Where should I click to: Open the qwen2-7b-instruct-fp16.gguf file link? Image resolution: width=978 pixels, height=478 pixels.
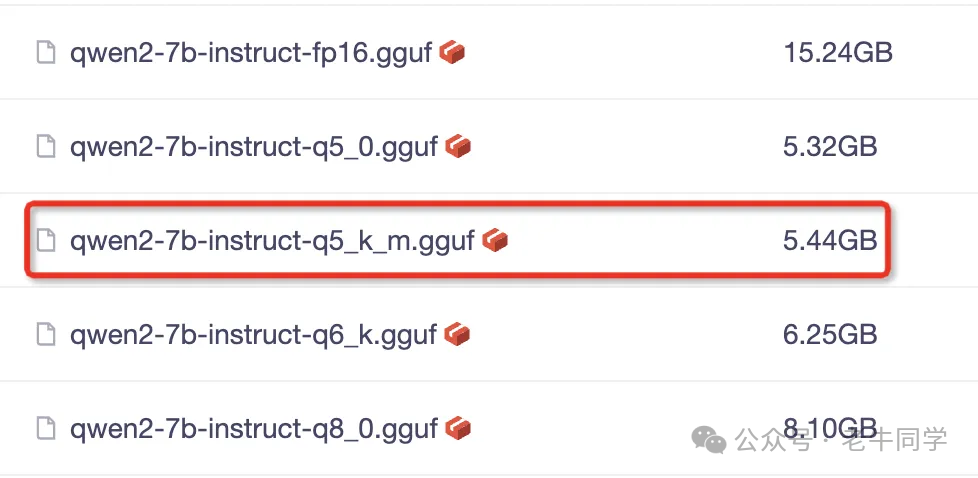(251, 54)
